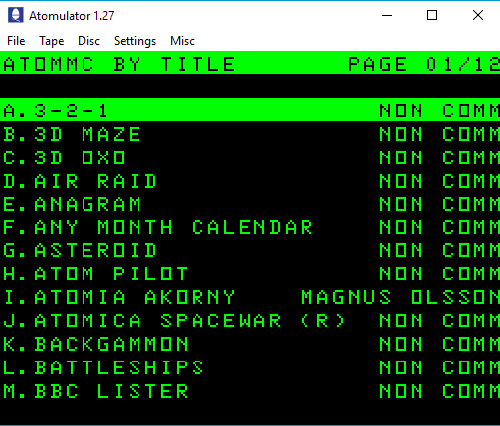The height and width of the screenshot is (426, 500).
Task: Click the I. ATOMIA AKORNY listing
Action: pyautogui.click(x=250, y=297)
